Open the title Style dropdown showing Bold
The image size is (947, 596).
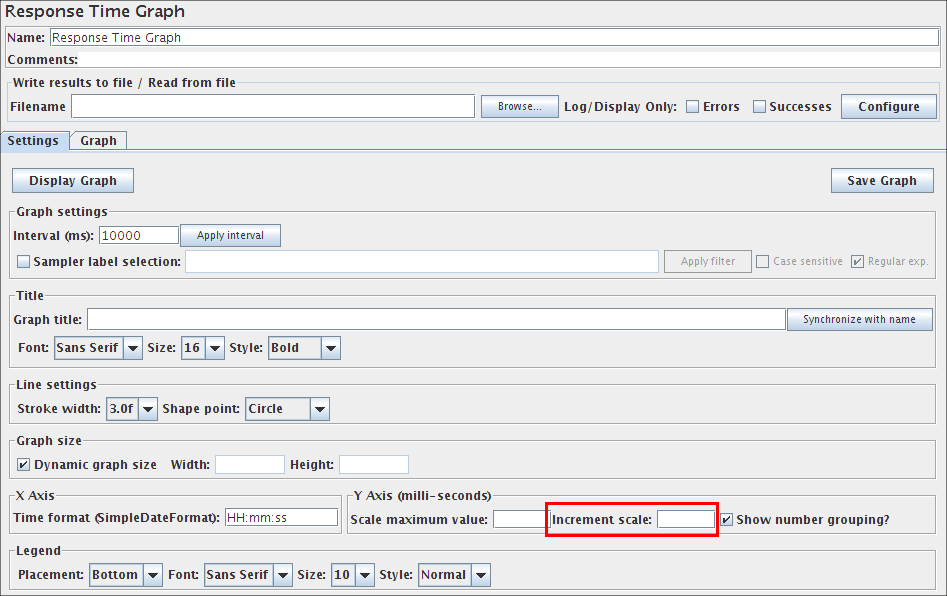click(304, 348)
